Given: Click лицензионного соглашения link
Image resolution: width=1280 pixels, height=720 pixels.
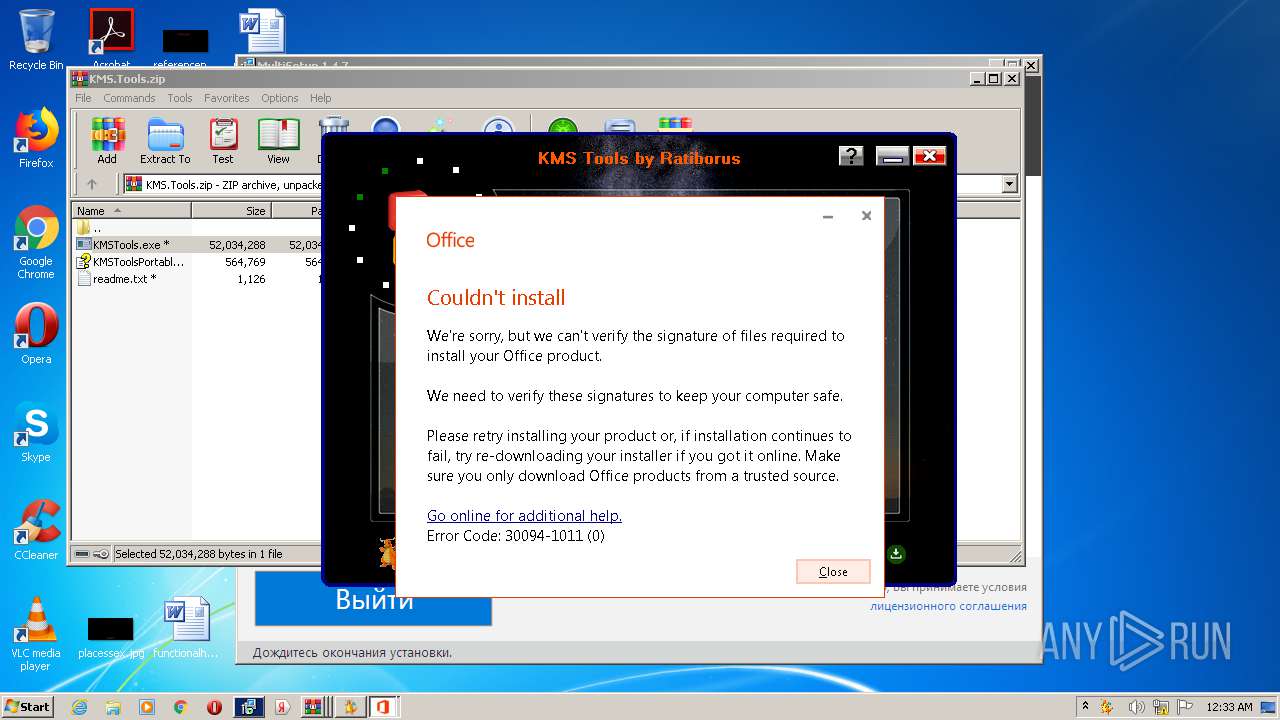Looking at the screenshot, I should [948, 606].
